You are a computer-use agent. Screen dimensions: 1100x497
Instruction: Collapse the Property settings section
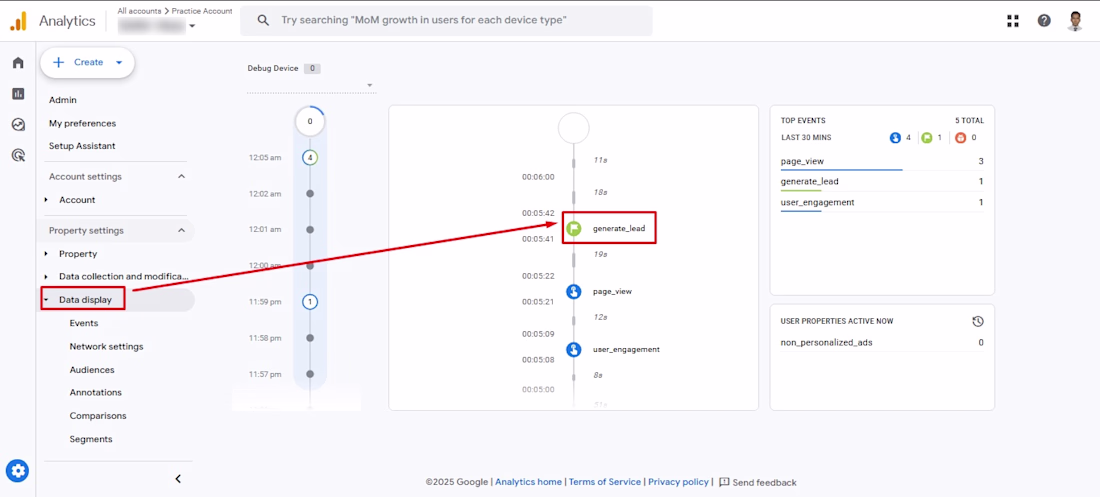[x=181, y=231]
